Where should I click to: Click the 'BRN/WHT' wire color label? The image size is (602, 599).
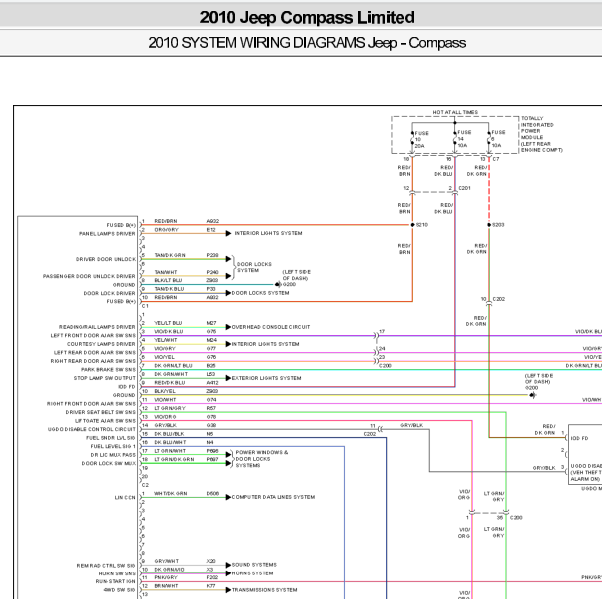[x=166, y=586]
